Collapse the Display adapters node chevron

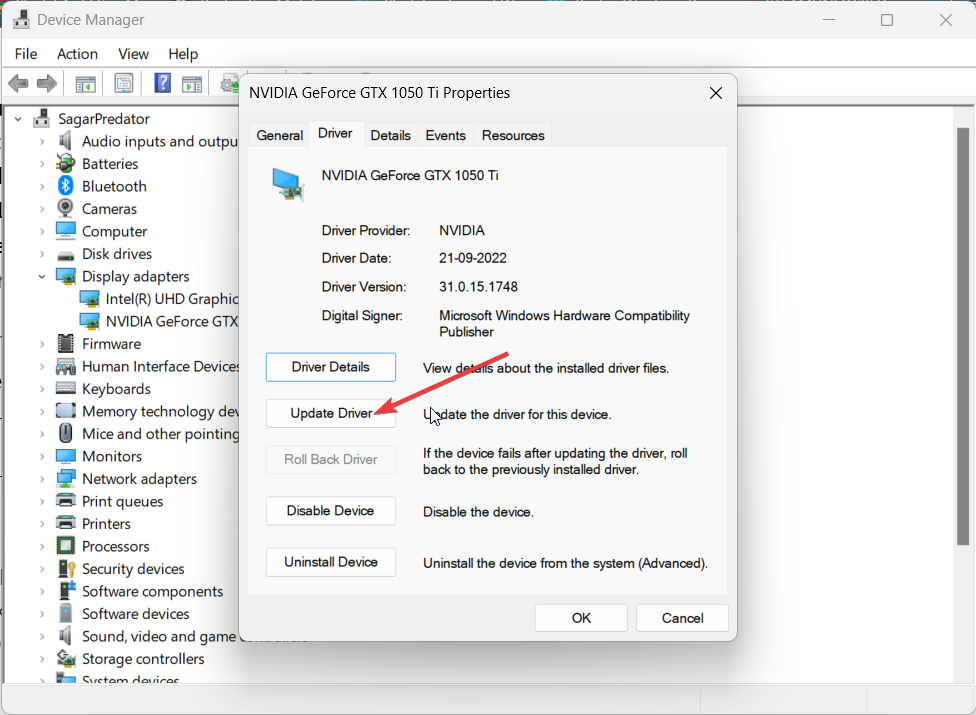click(x=42, y=276)
